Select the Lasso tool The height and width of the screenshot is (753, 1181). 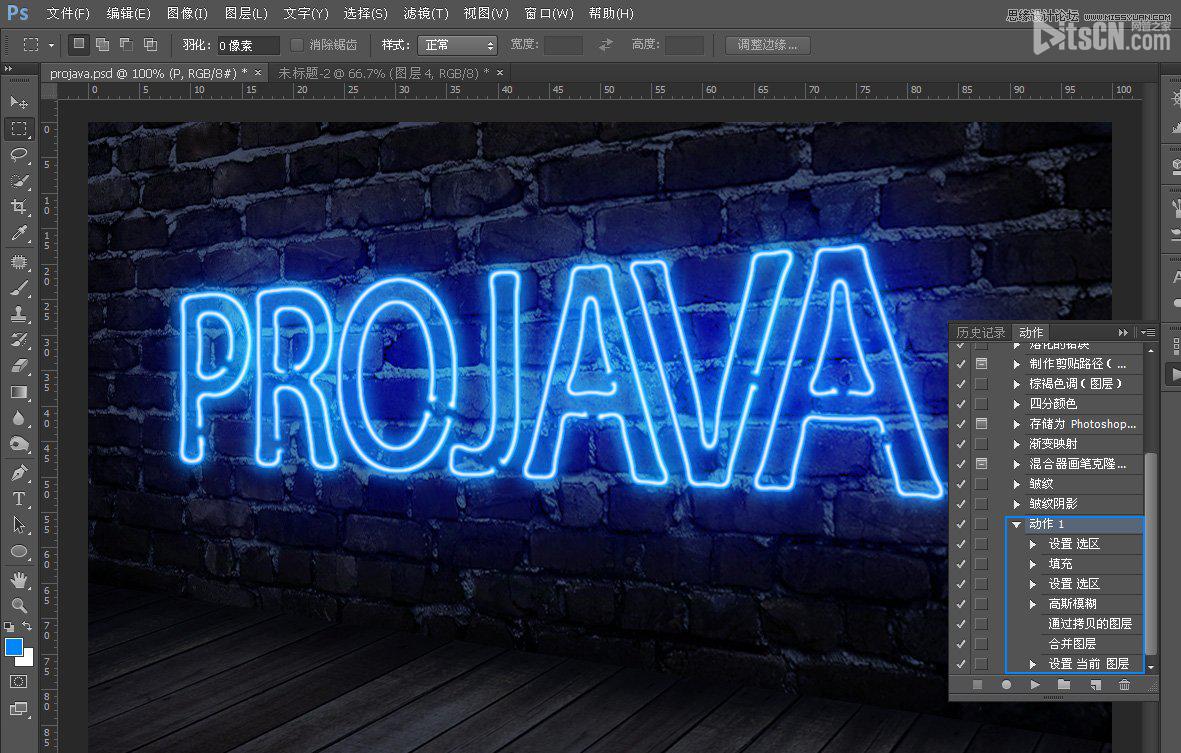18,155
